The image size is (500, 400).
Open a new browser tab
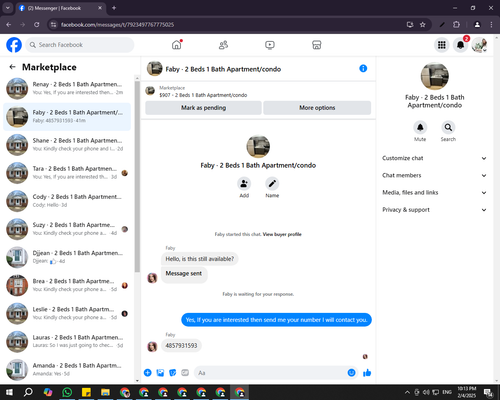tap(114, 8)
